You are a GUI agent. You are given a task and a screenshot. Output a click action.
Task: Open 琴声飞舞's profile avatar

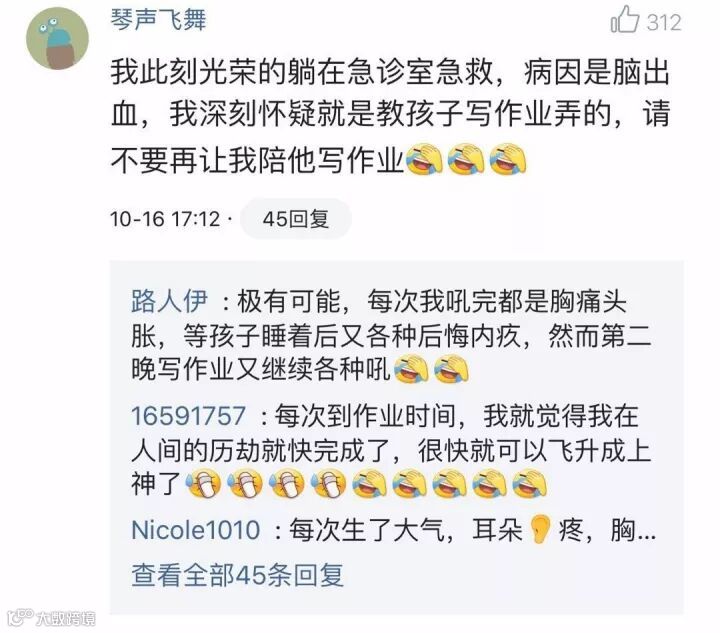[57, 38]
